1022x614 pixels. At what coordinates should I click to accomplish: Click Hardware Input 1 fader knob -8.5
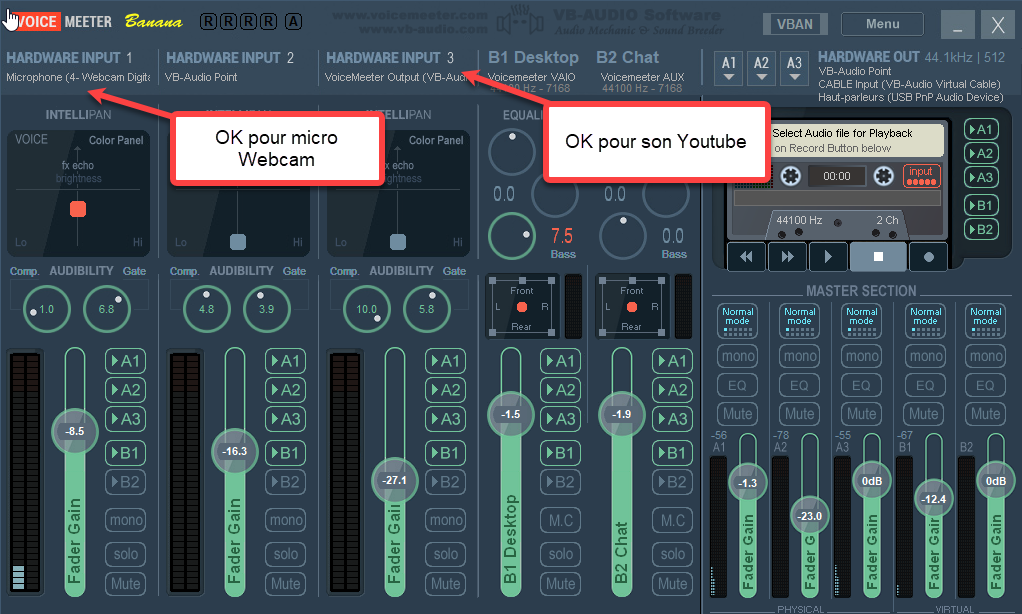tap(75, 431)
